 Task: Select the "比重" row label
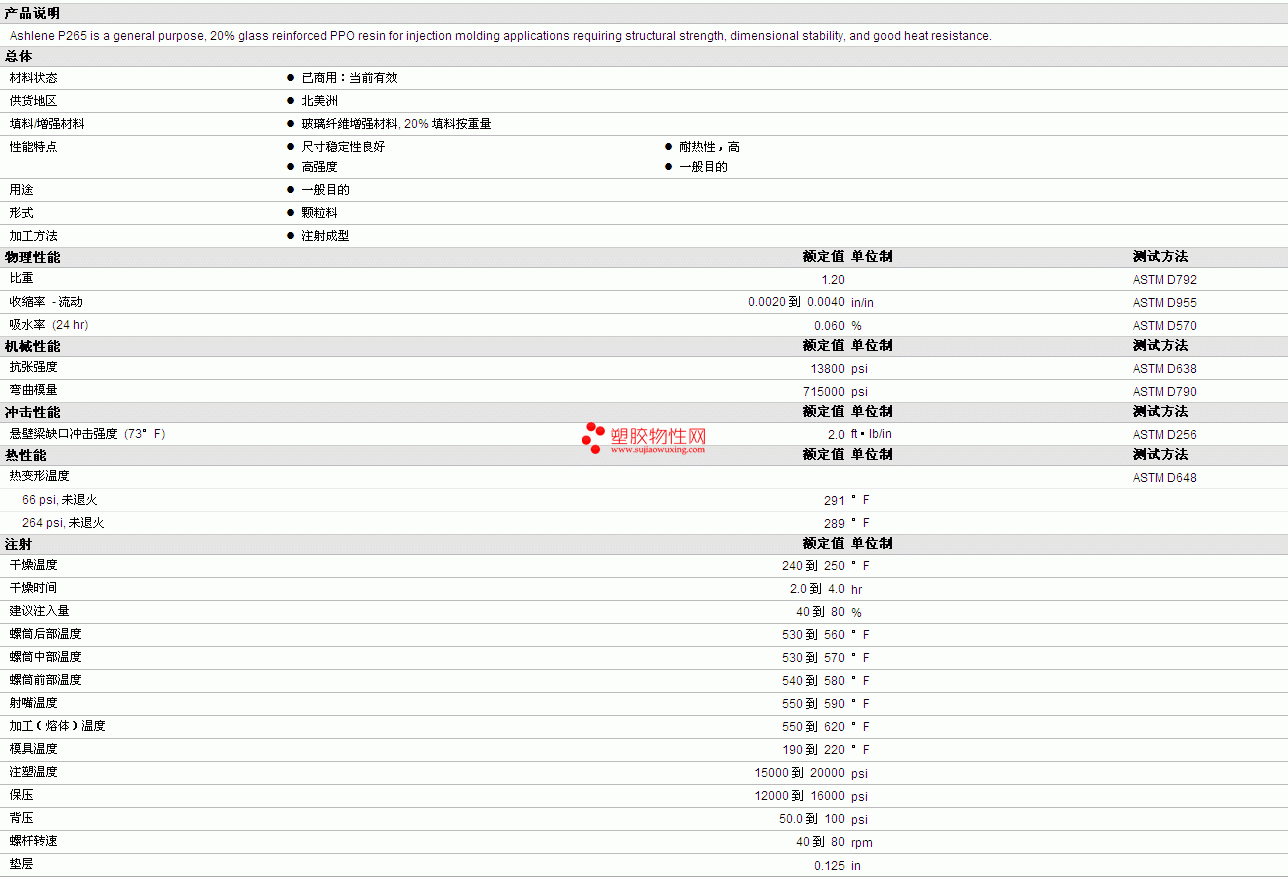tap(22, 279)
